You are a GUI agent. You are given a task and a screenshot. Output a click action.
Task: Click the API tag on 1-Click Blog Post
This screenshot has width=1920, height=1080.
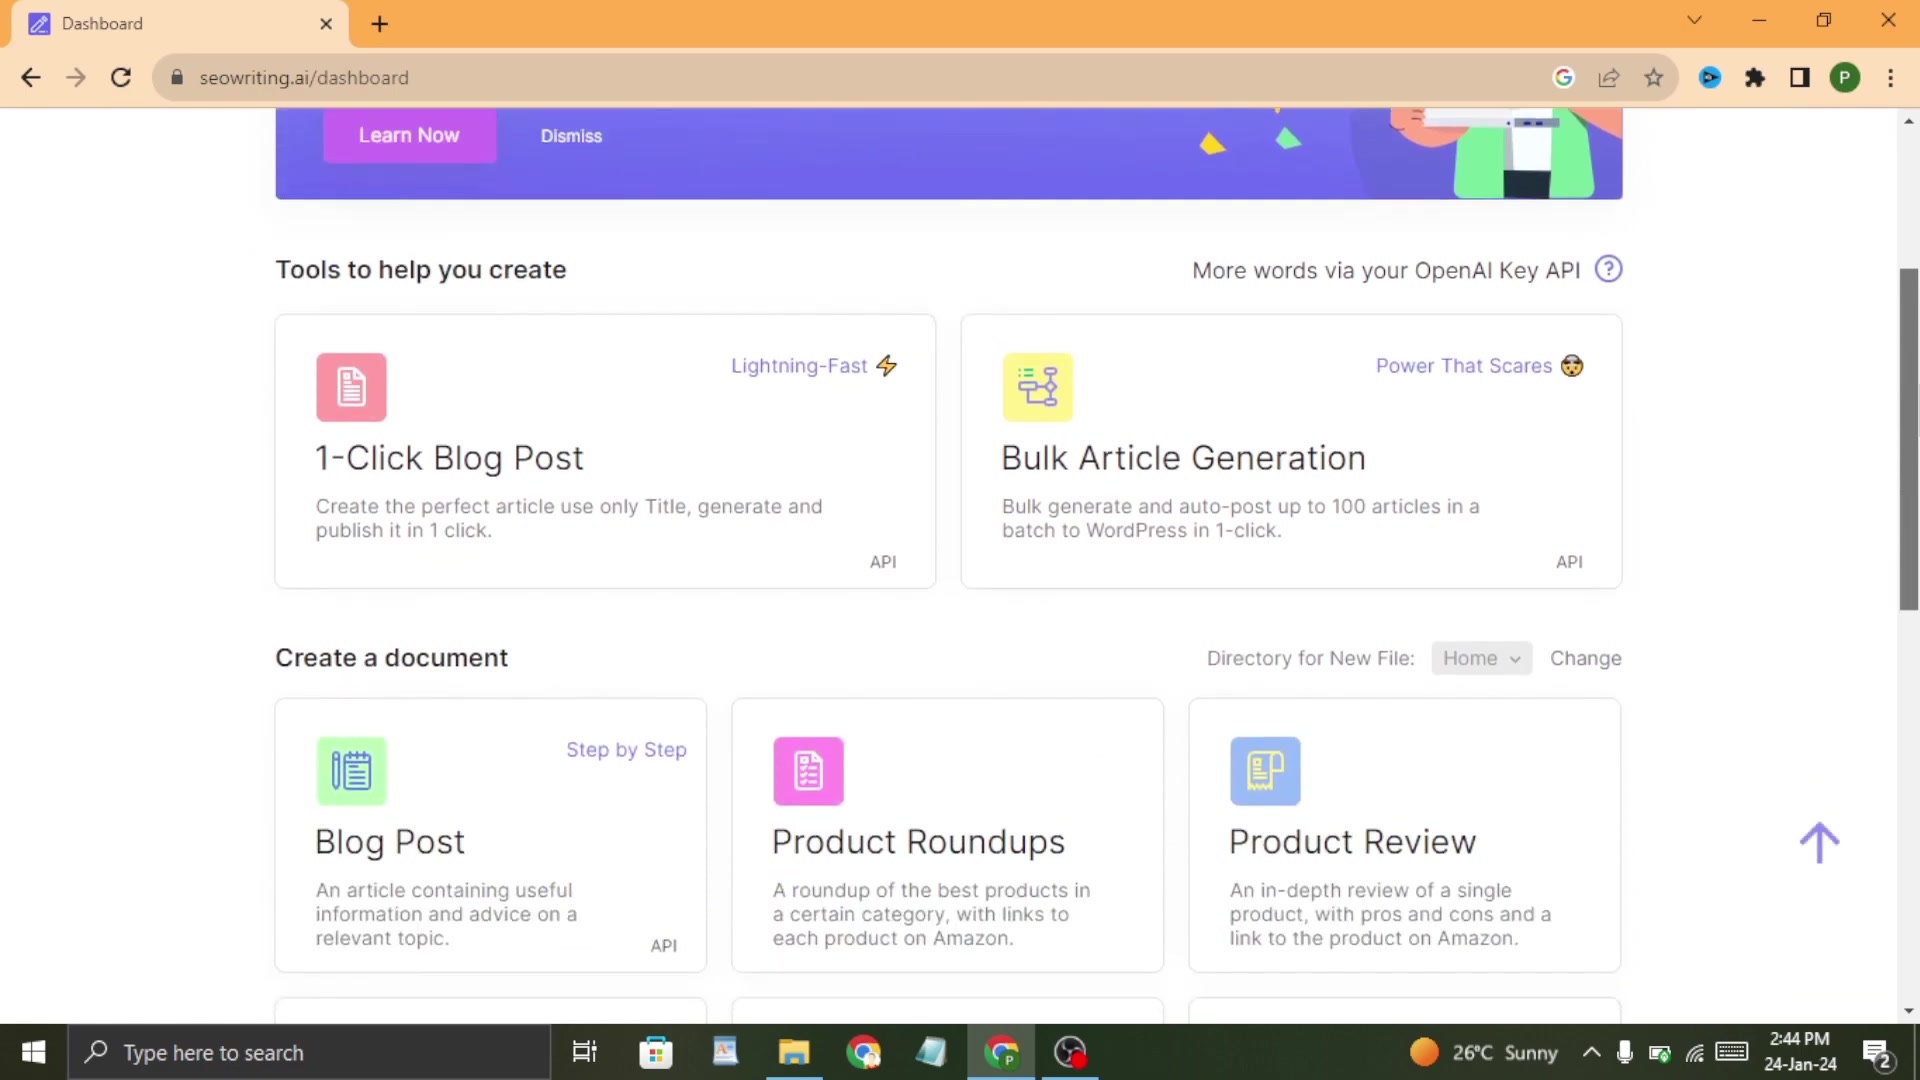click(883, 562)
